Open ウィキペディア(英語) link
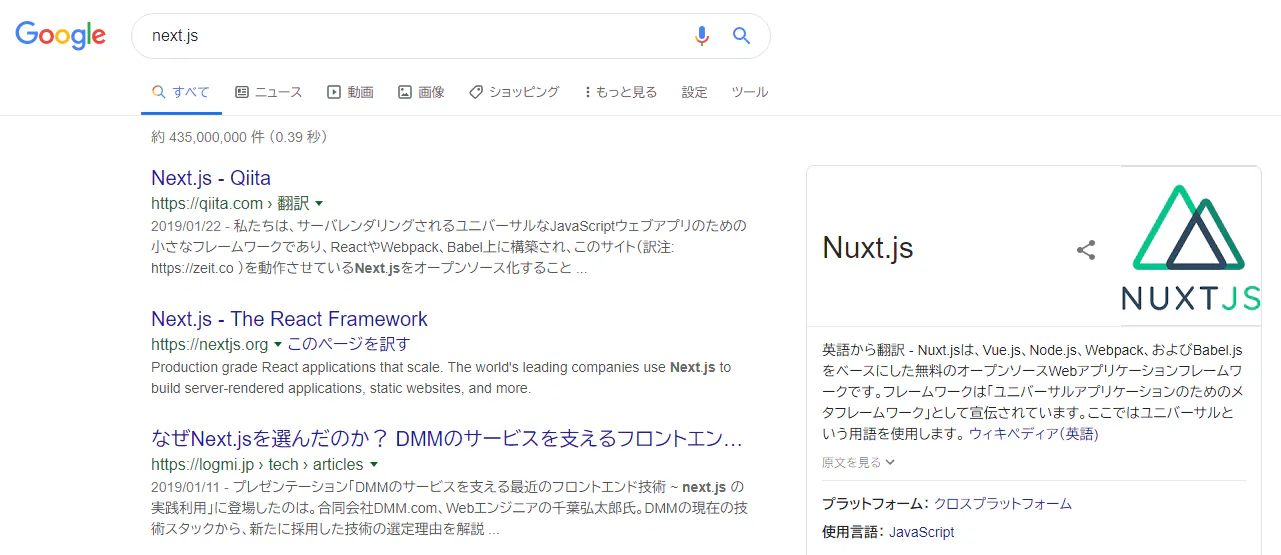Image resolution: width=1281 pixels, height=555 pixels. pyautogui.click(x=1033, y=434)
